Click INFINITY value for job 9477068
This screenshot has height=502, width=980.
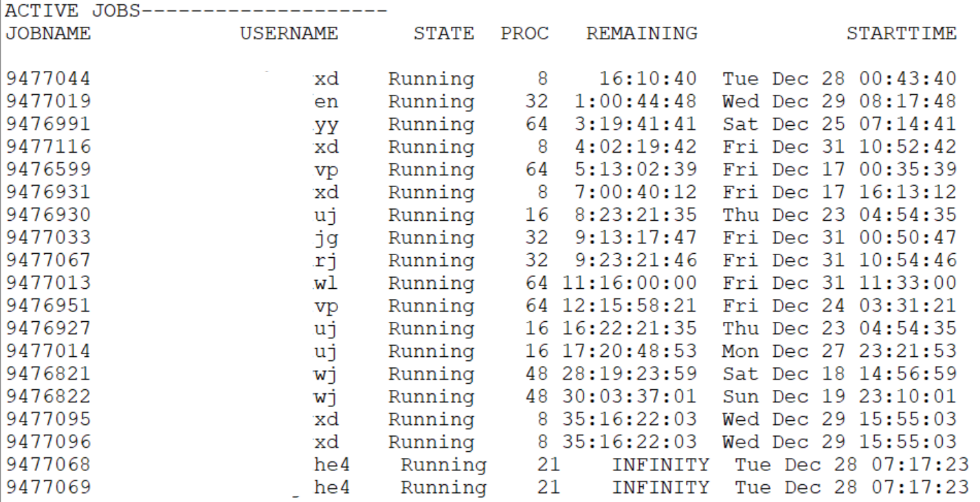point(660,465)
